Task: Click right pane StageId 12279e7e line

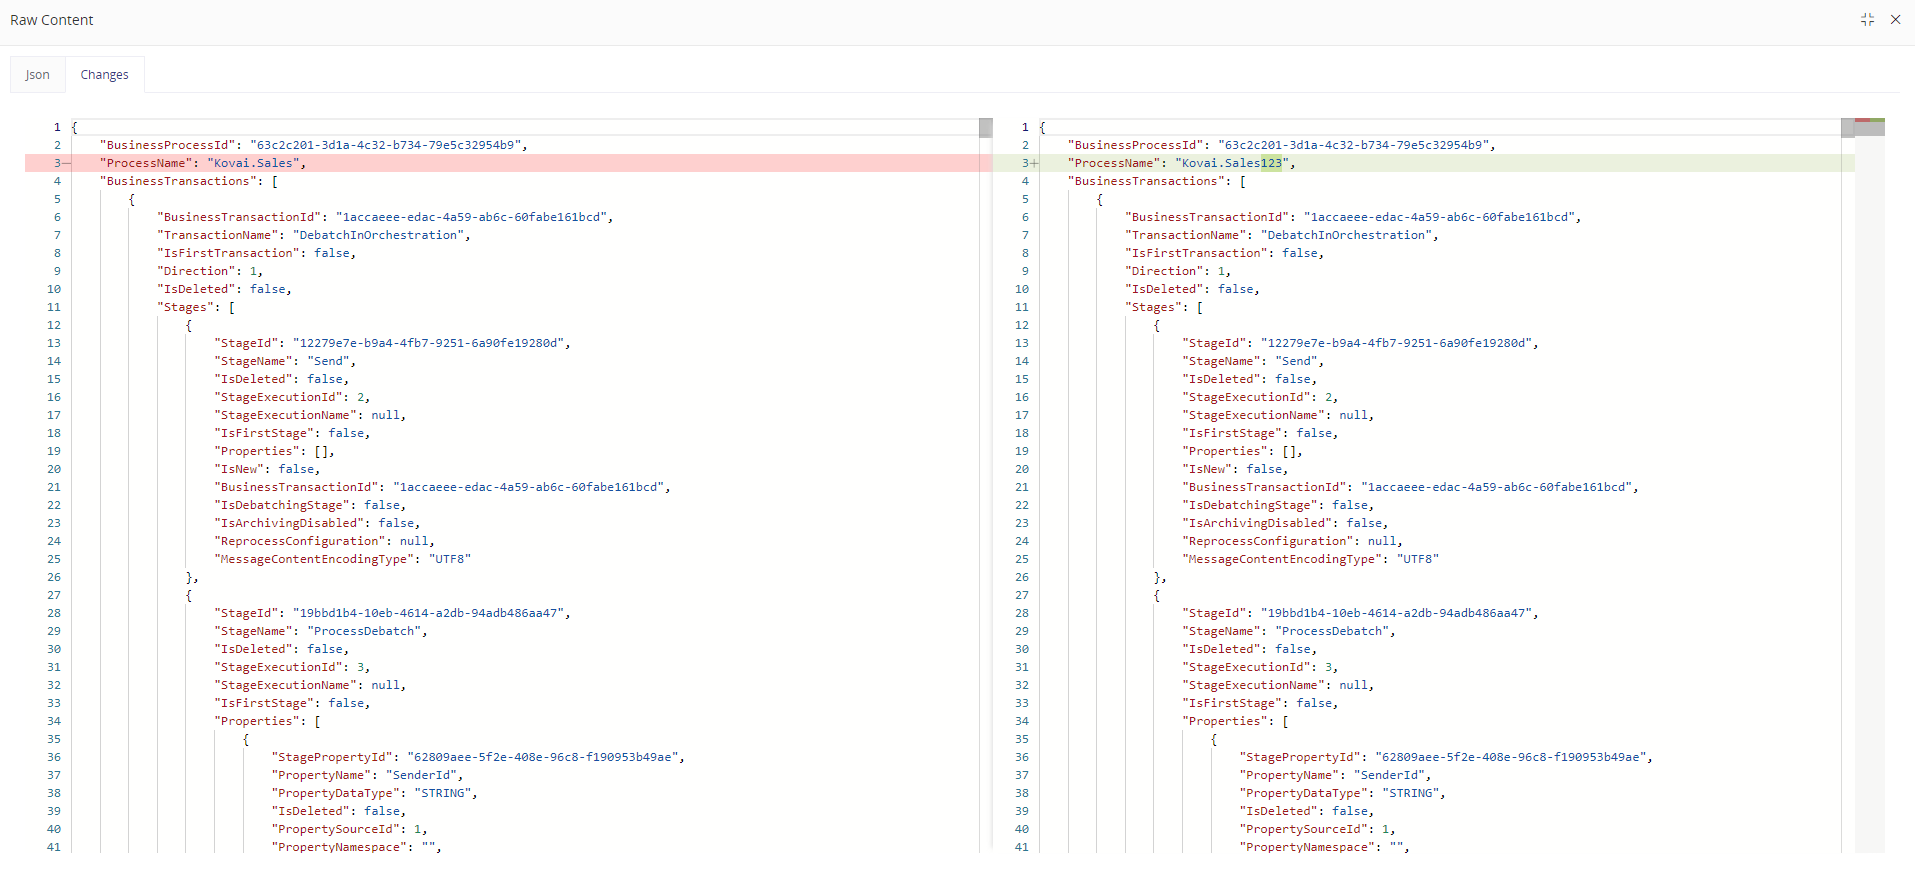Action: click(x=1361, y=343)
